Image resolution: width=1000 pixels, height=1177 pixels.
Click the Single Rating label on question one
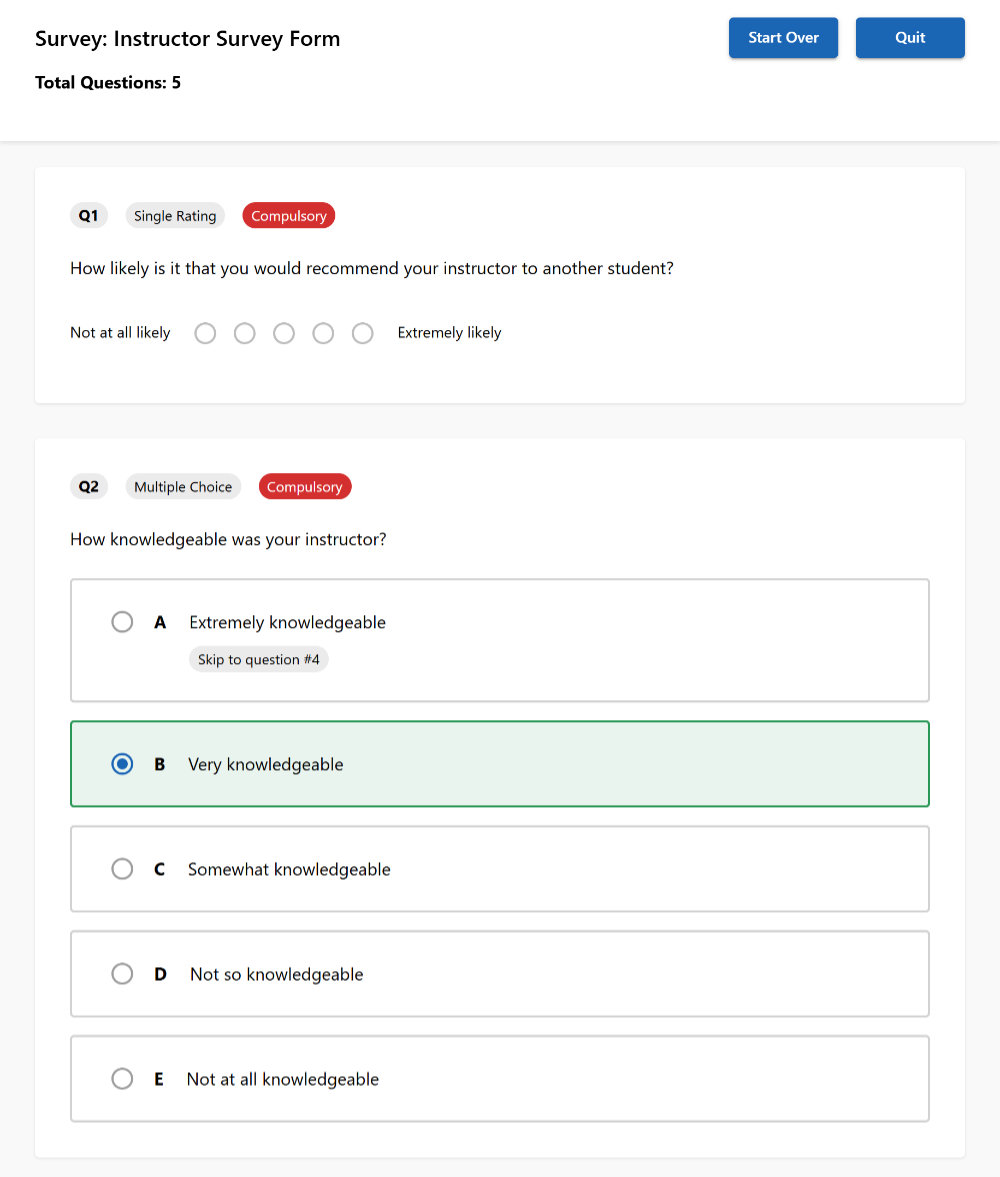coord(175,215)
